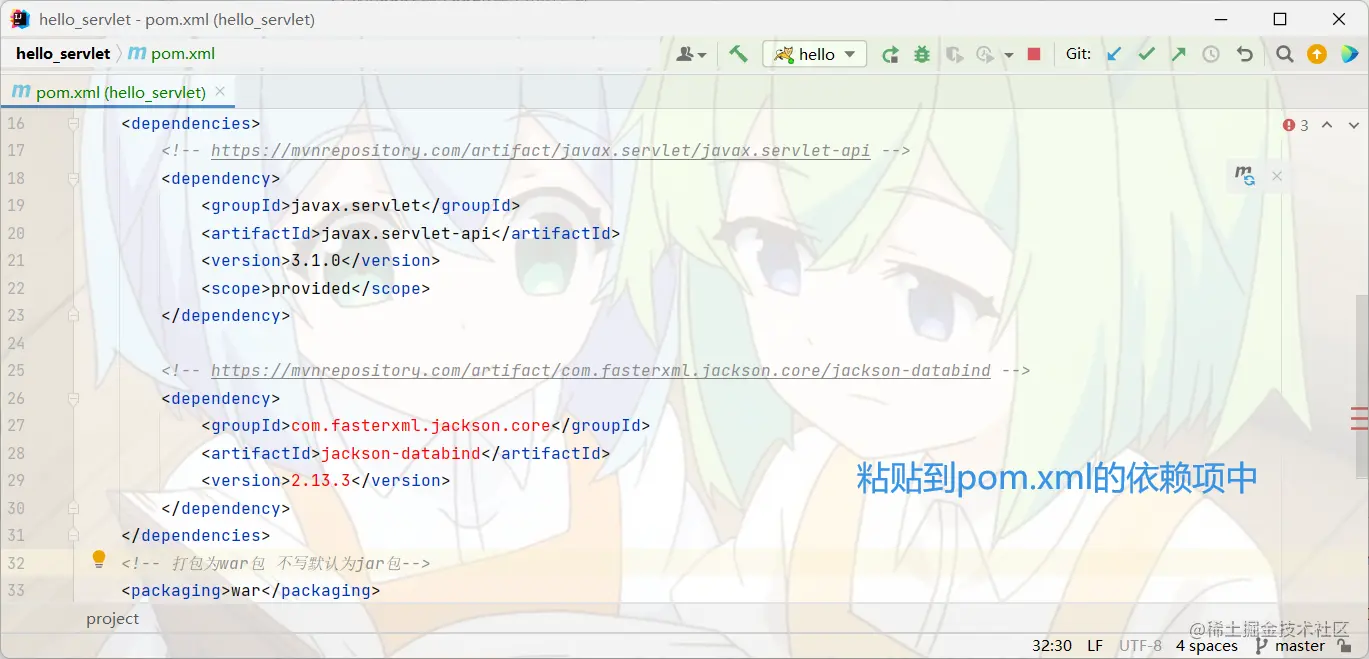Click the IntelliJ logo in the title bar
The image size is (1369, 659).
[20, 19]
